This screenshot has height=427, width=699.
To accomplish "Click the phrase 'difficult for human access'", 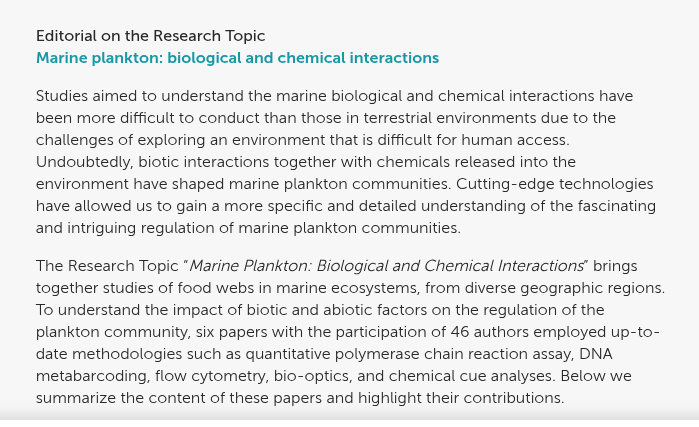I will 473,140.
